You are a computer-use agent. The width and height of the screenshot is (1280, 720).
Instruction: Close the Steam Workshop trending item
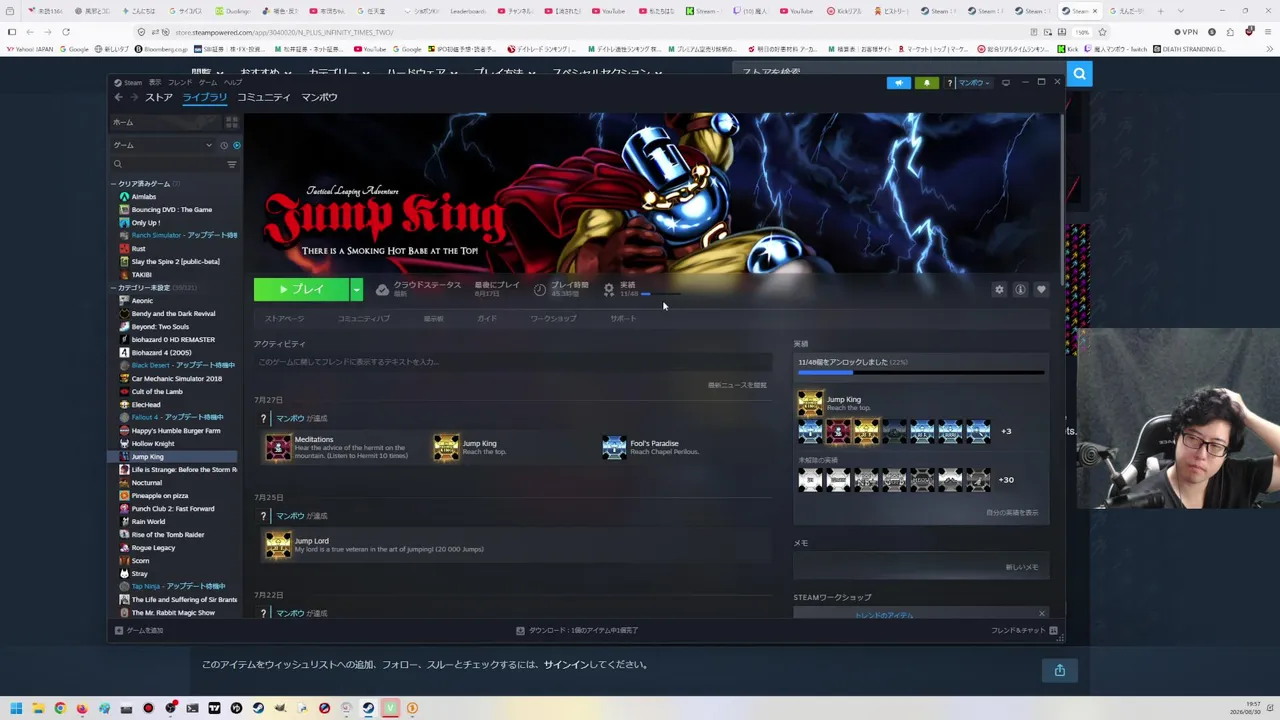coord(1042,614)
